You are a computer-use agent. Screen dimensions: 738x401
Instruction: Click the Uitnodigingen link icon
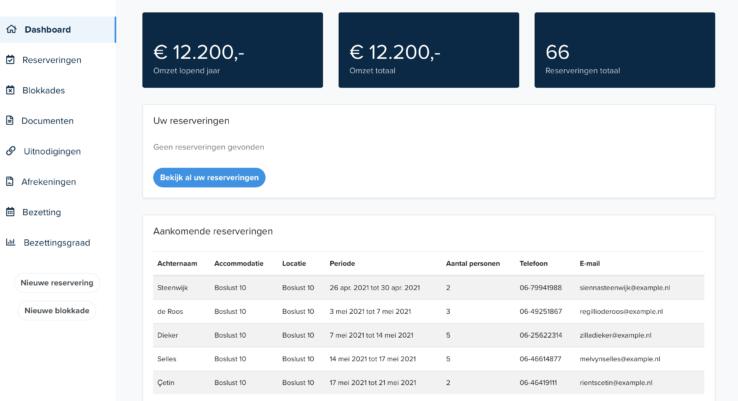pyautogui.click(x=10, y=151)
